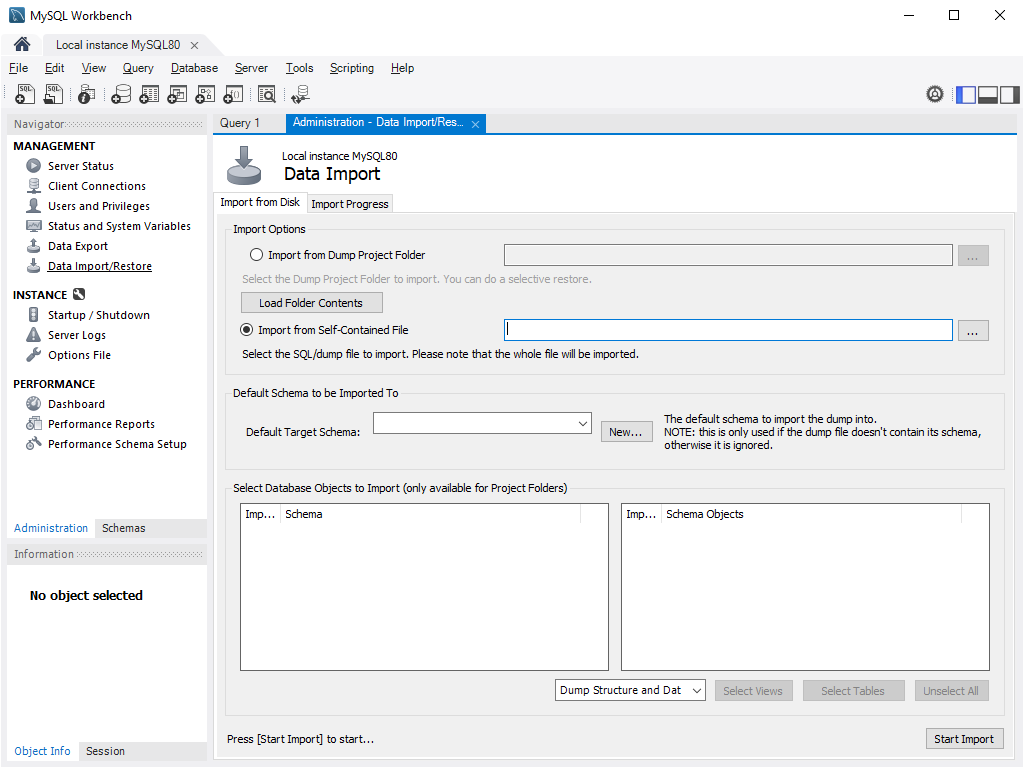
Task: Open the schema inspector info icon
Action: (86, 95)
